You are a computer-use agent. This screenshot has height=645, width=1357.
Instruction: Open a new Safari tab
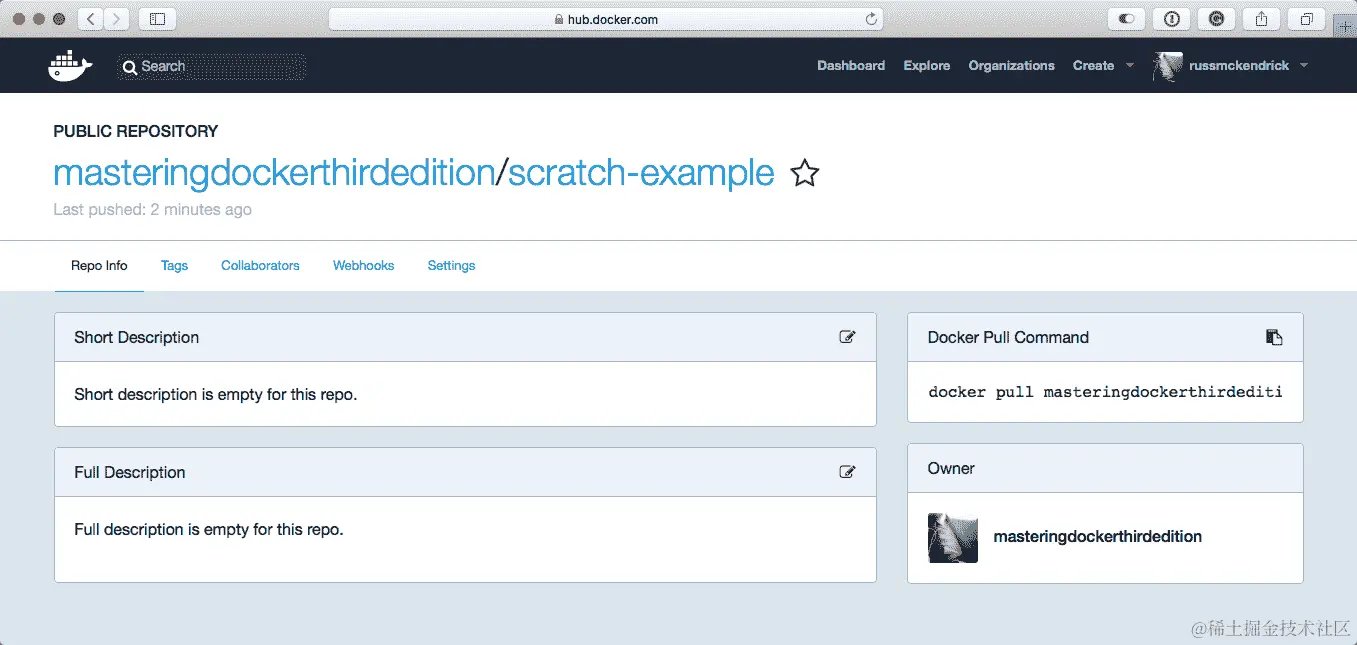tap(1343, 24)
